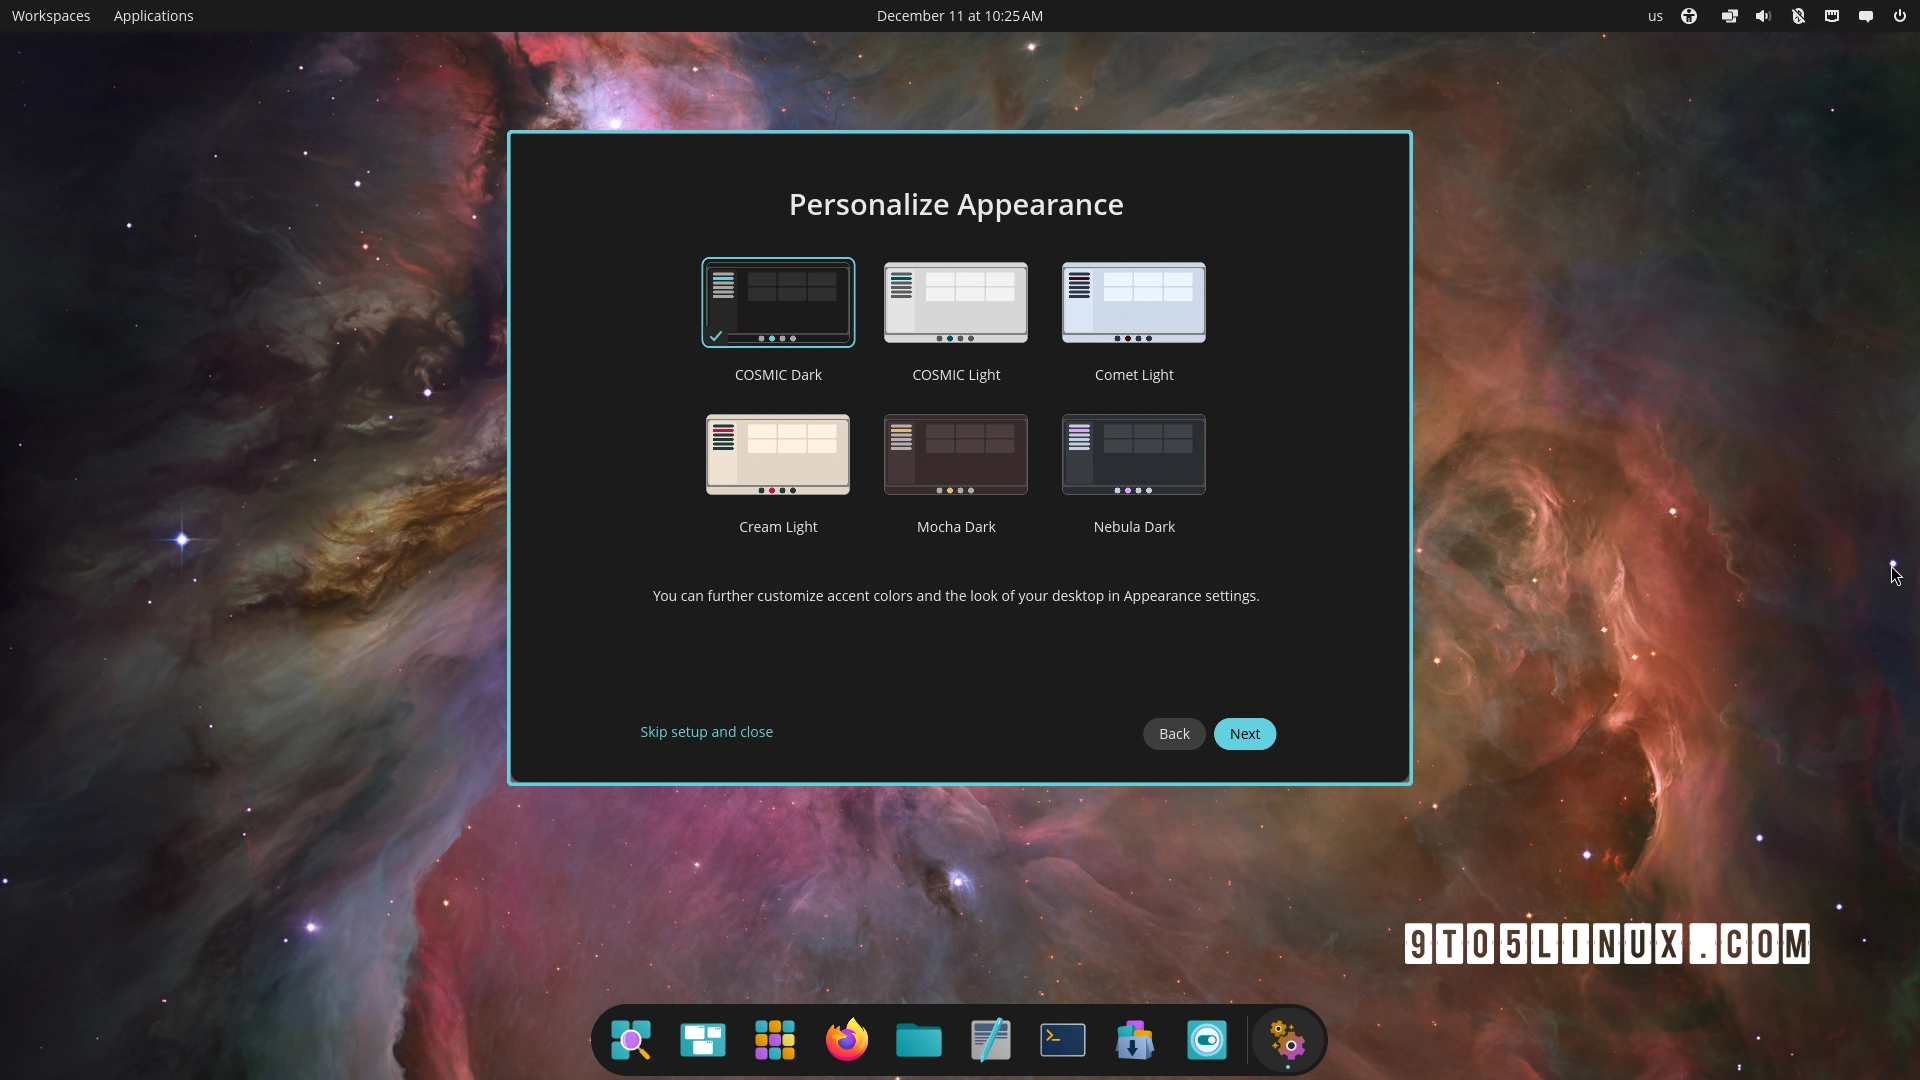Open the sound volume applet
Viewport: 1920px width, 1080px height.
(1763, 16)
